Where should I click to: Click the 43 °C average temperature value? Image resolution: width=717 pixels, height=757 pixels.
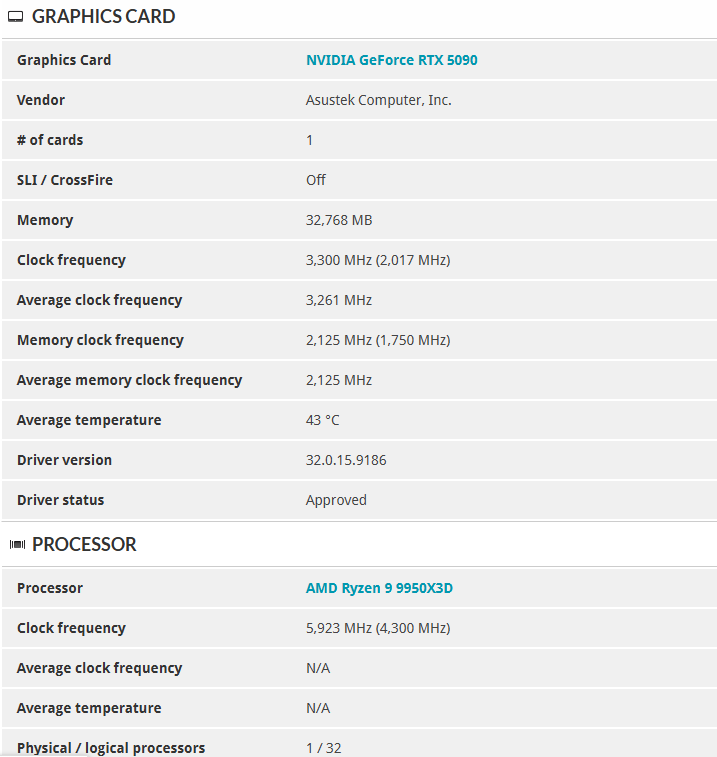(x=323, y=420)
